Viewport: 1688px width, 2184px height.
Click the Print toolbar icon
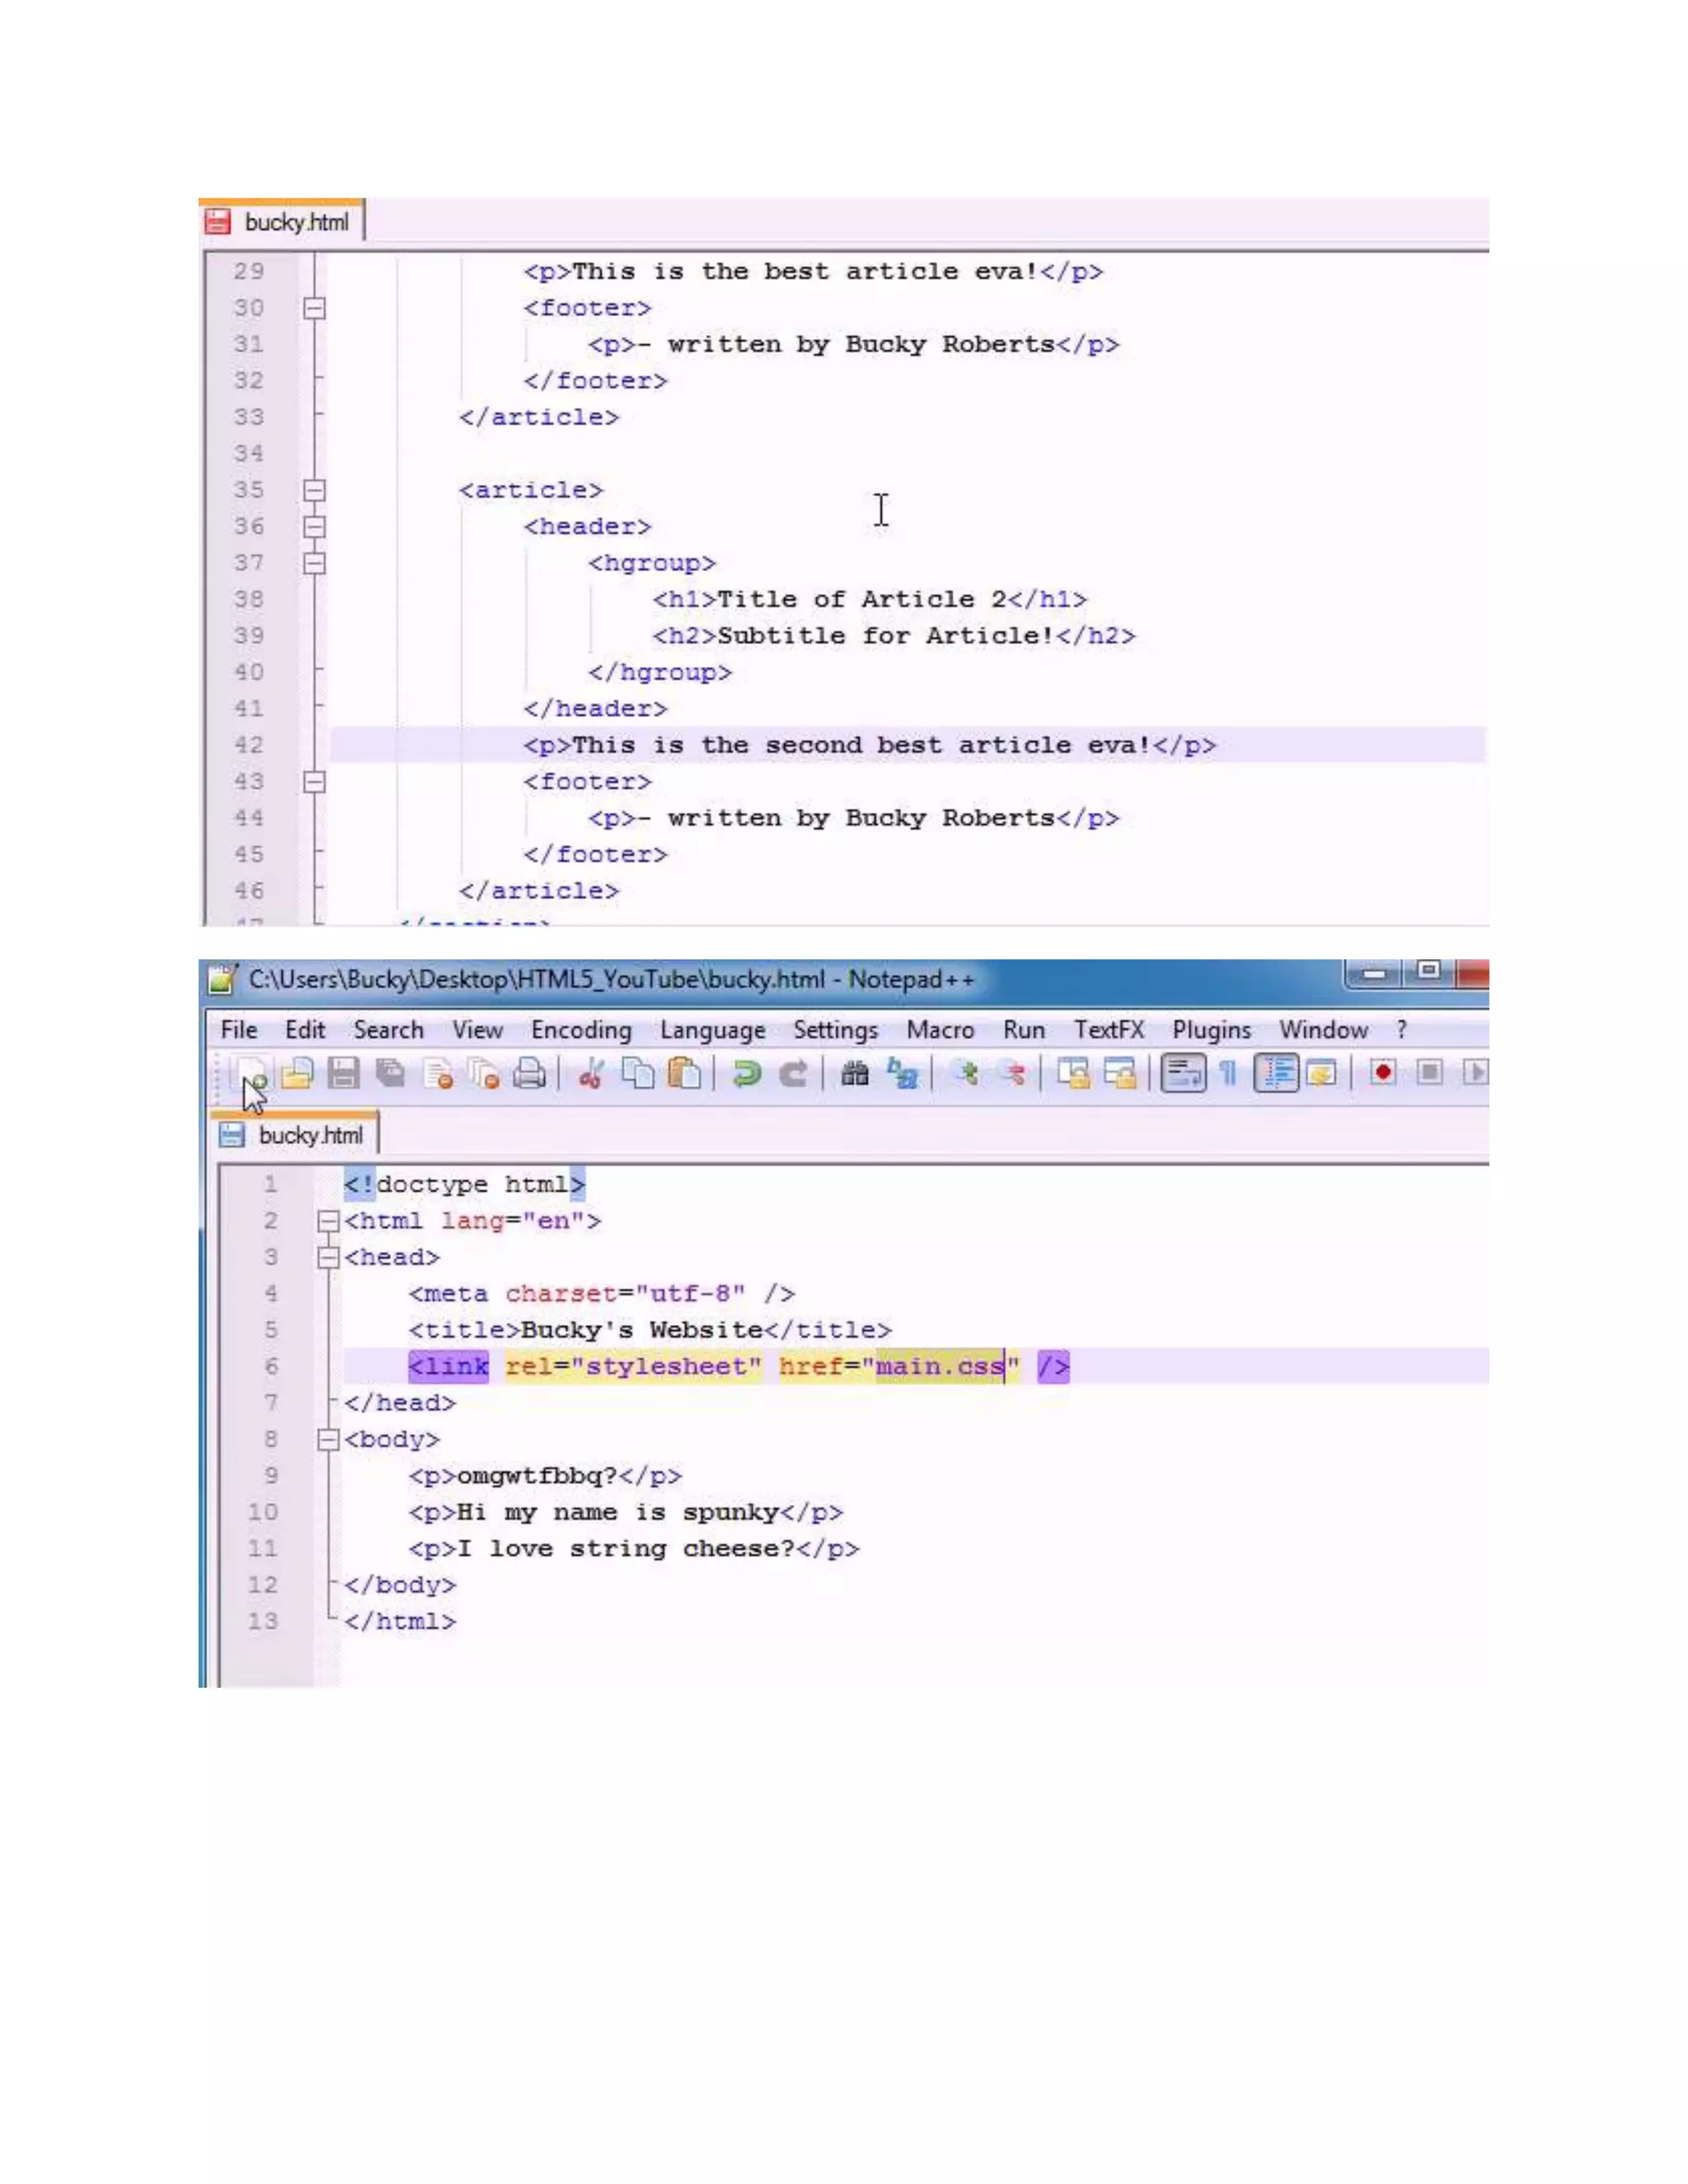[x=530, y=1074]
